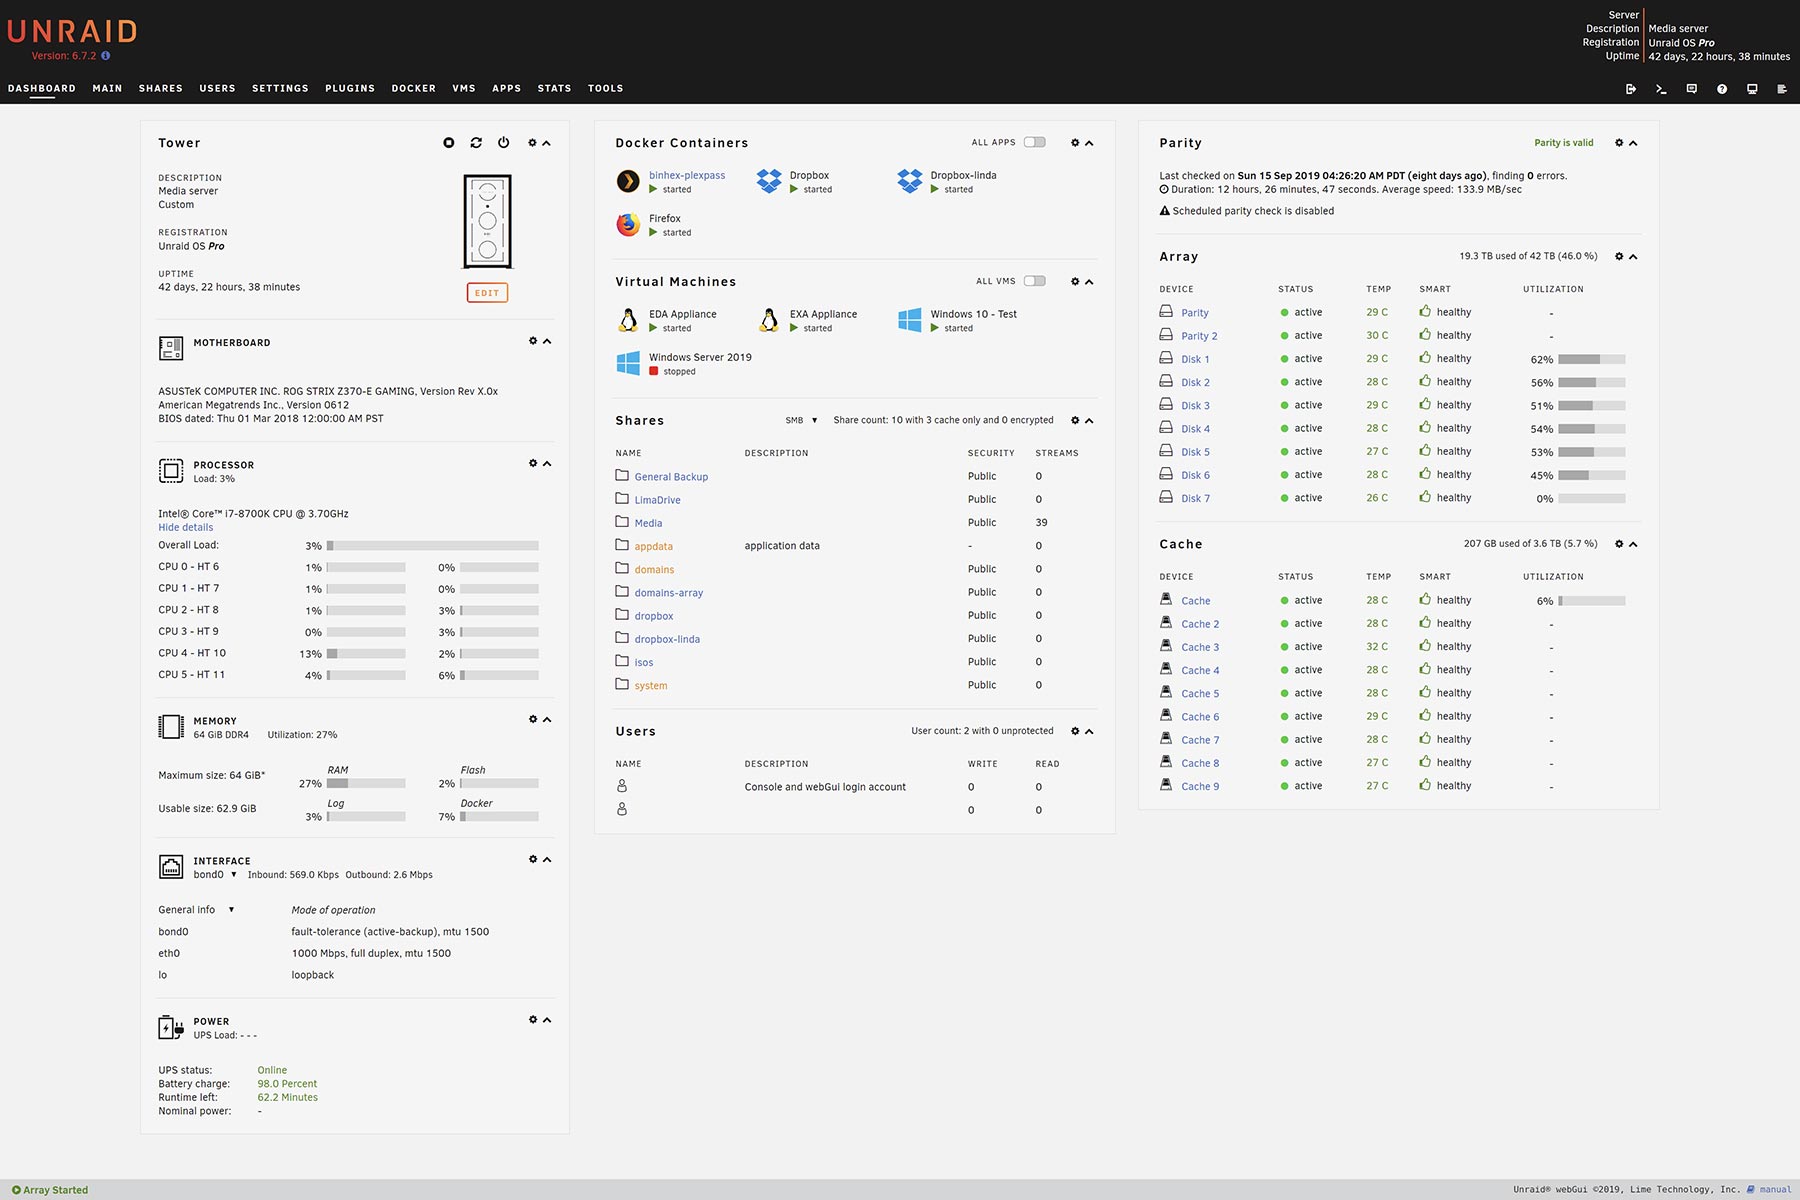Image resolution: width=1800 pixels, height=1200 pixels.
Task: Click the version info icon beside 6.7.2
Action: [x=106, y=56]
